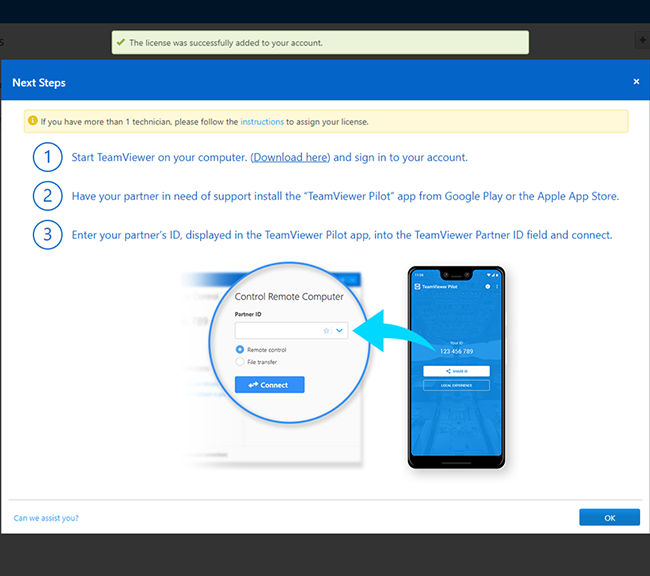650x576 pixels.
Task: Click step 3 'Enter your partner's ID' text
Action: coord(342,235)
